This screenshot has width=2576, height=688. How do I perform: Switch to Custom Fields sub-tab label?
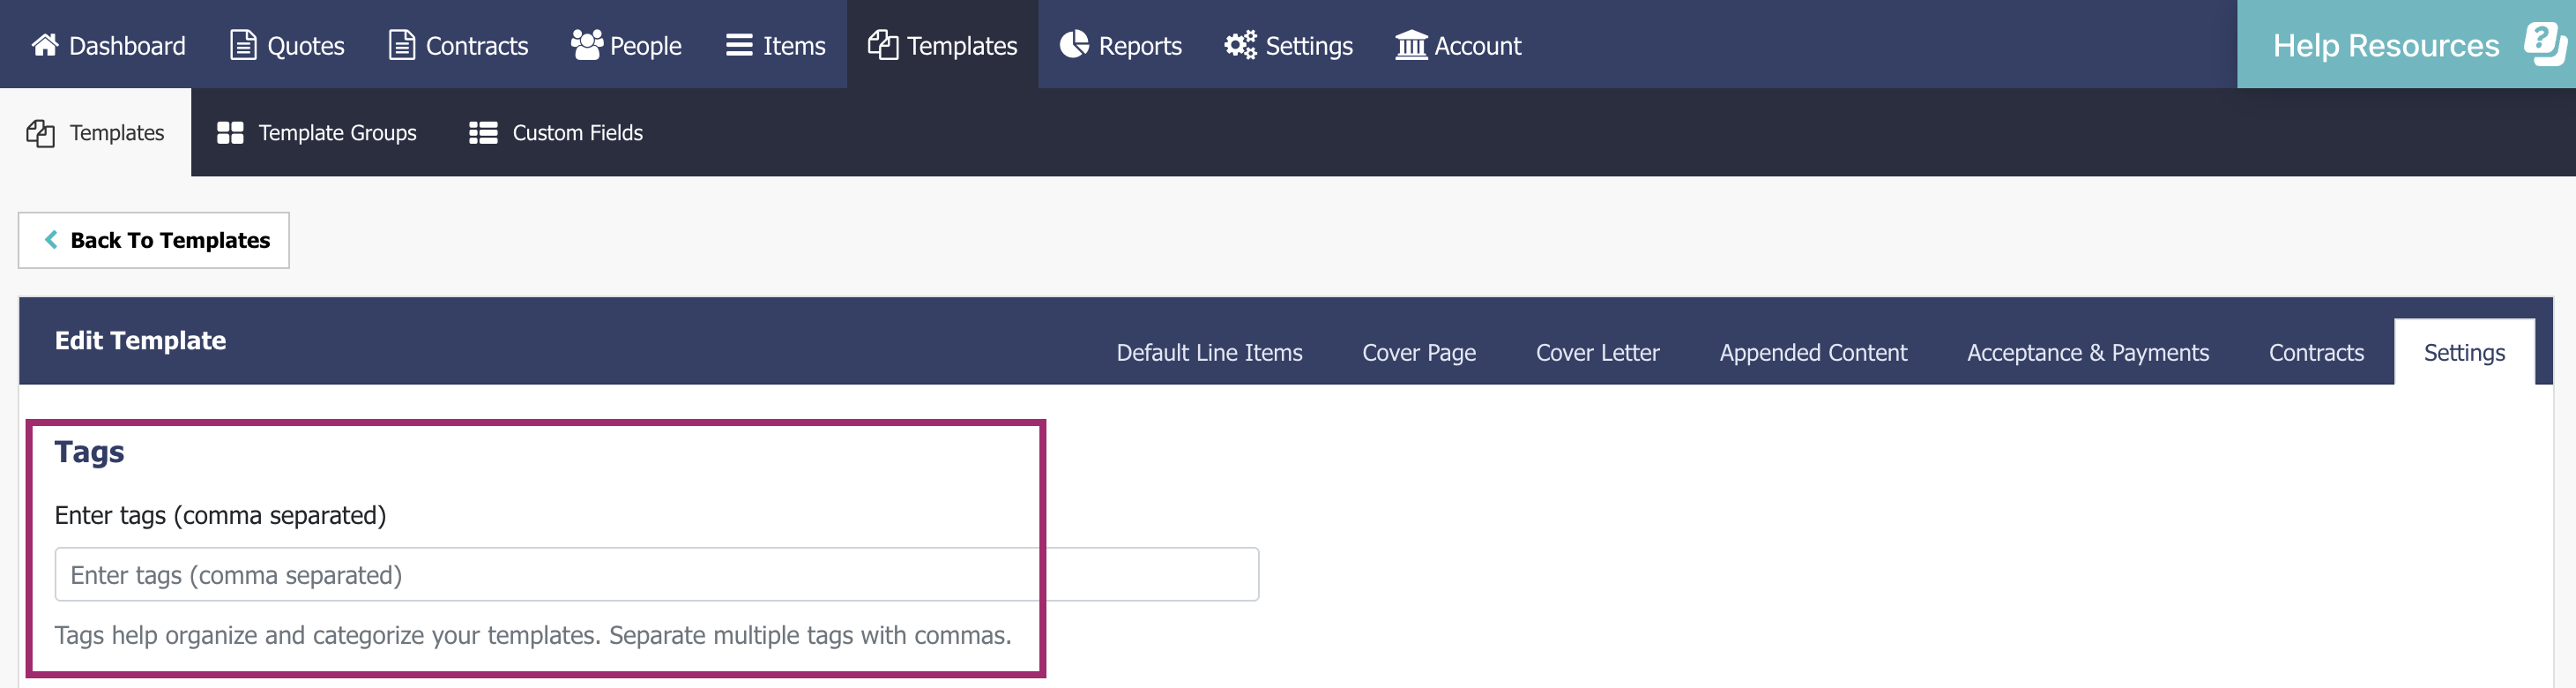coord(578,133)
